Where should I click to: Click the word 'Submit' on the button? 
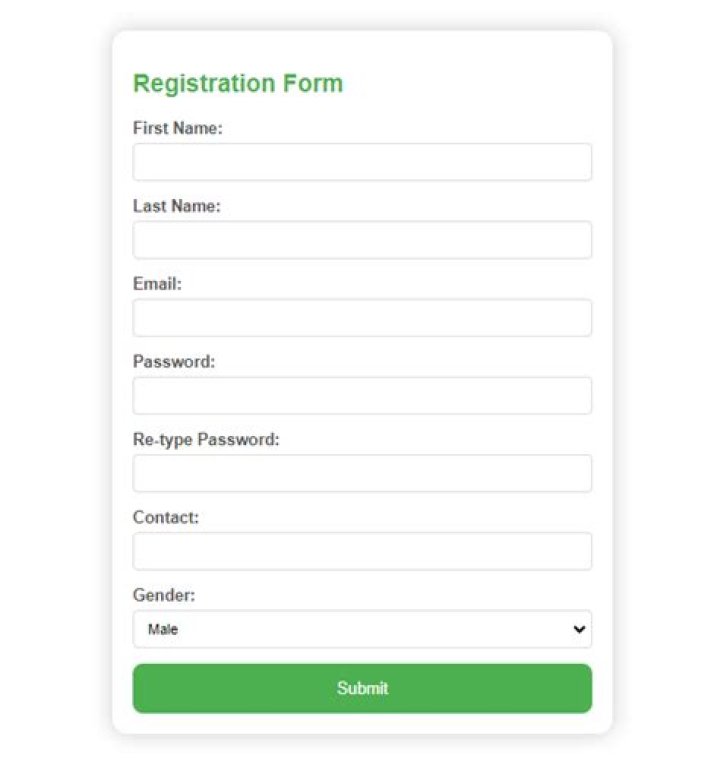point(362,688)
